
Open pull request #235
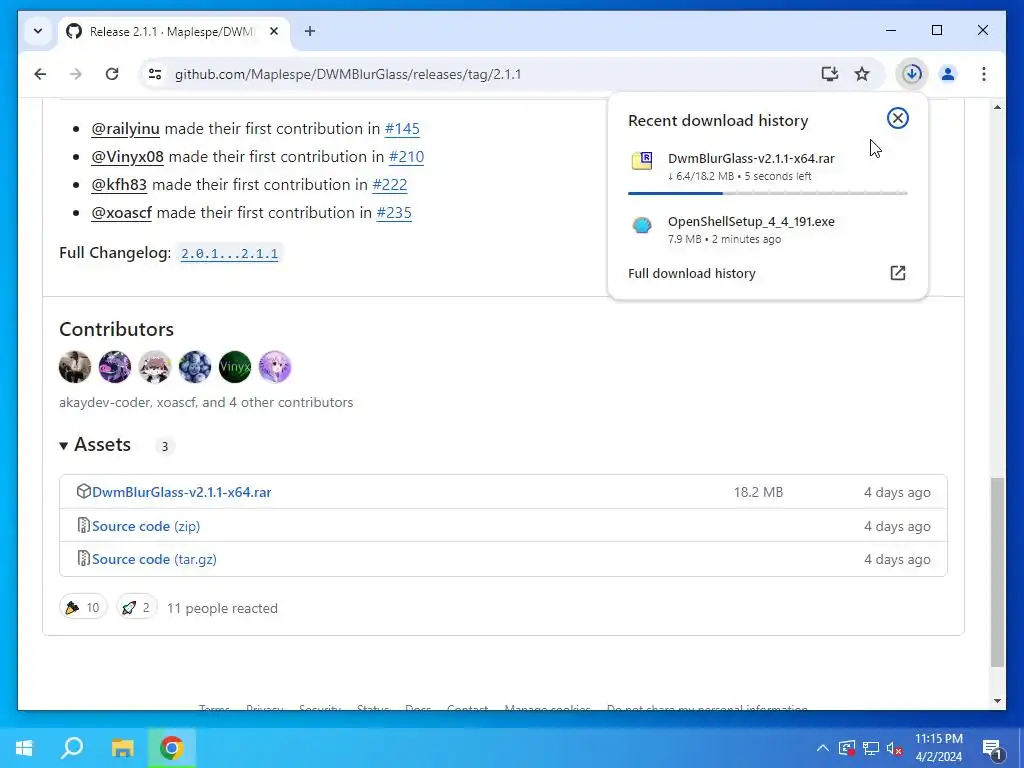394,213
